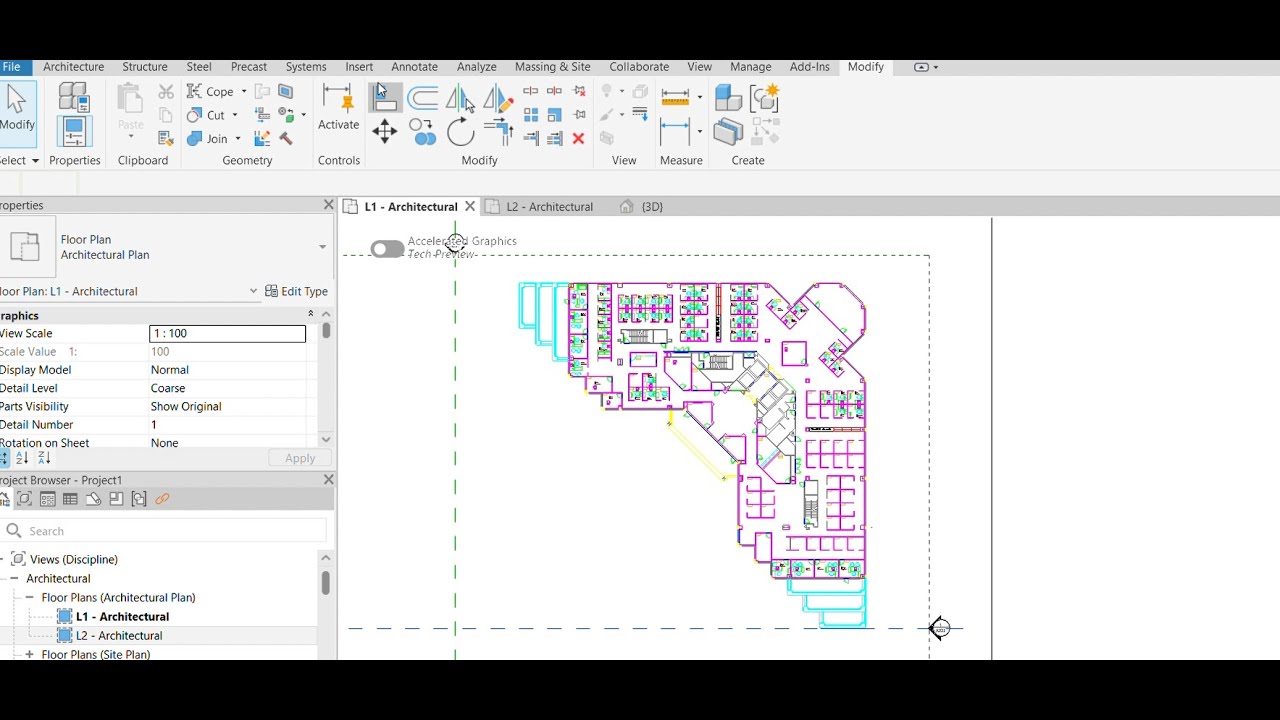Viewport: 1280px width, 720px height.
Task: Switch to the Architecture ribbon tab
Action: click(x=73, y=67)
